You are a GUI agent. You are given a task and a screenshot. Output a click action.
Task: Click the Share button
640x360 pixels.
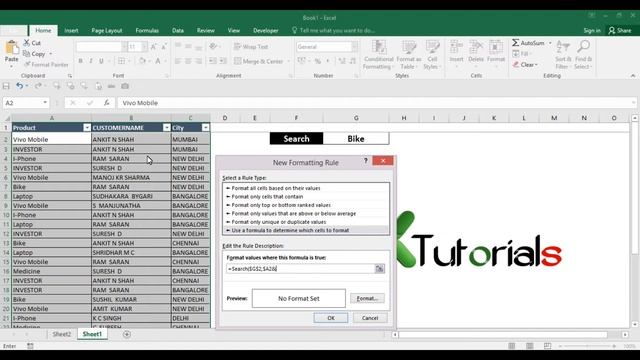620,30
